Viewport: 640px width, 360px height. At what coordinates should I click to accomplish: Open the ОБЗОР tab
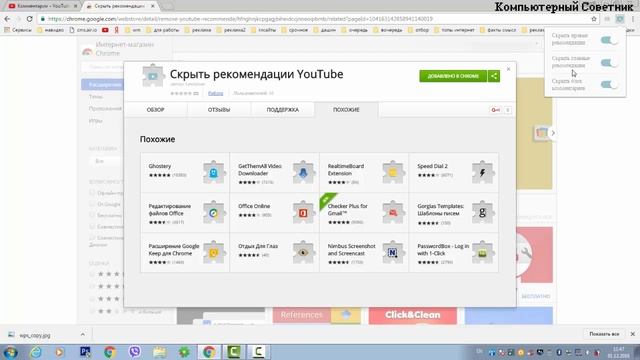tap(156, 110)
